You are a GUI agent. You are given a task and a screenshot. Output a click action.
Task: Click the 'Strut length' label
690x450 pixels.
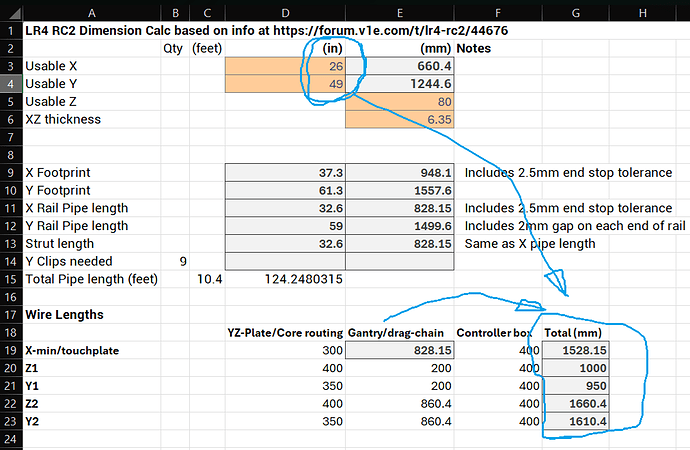[59, 243]
